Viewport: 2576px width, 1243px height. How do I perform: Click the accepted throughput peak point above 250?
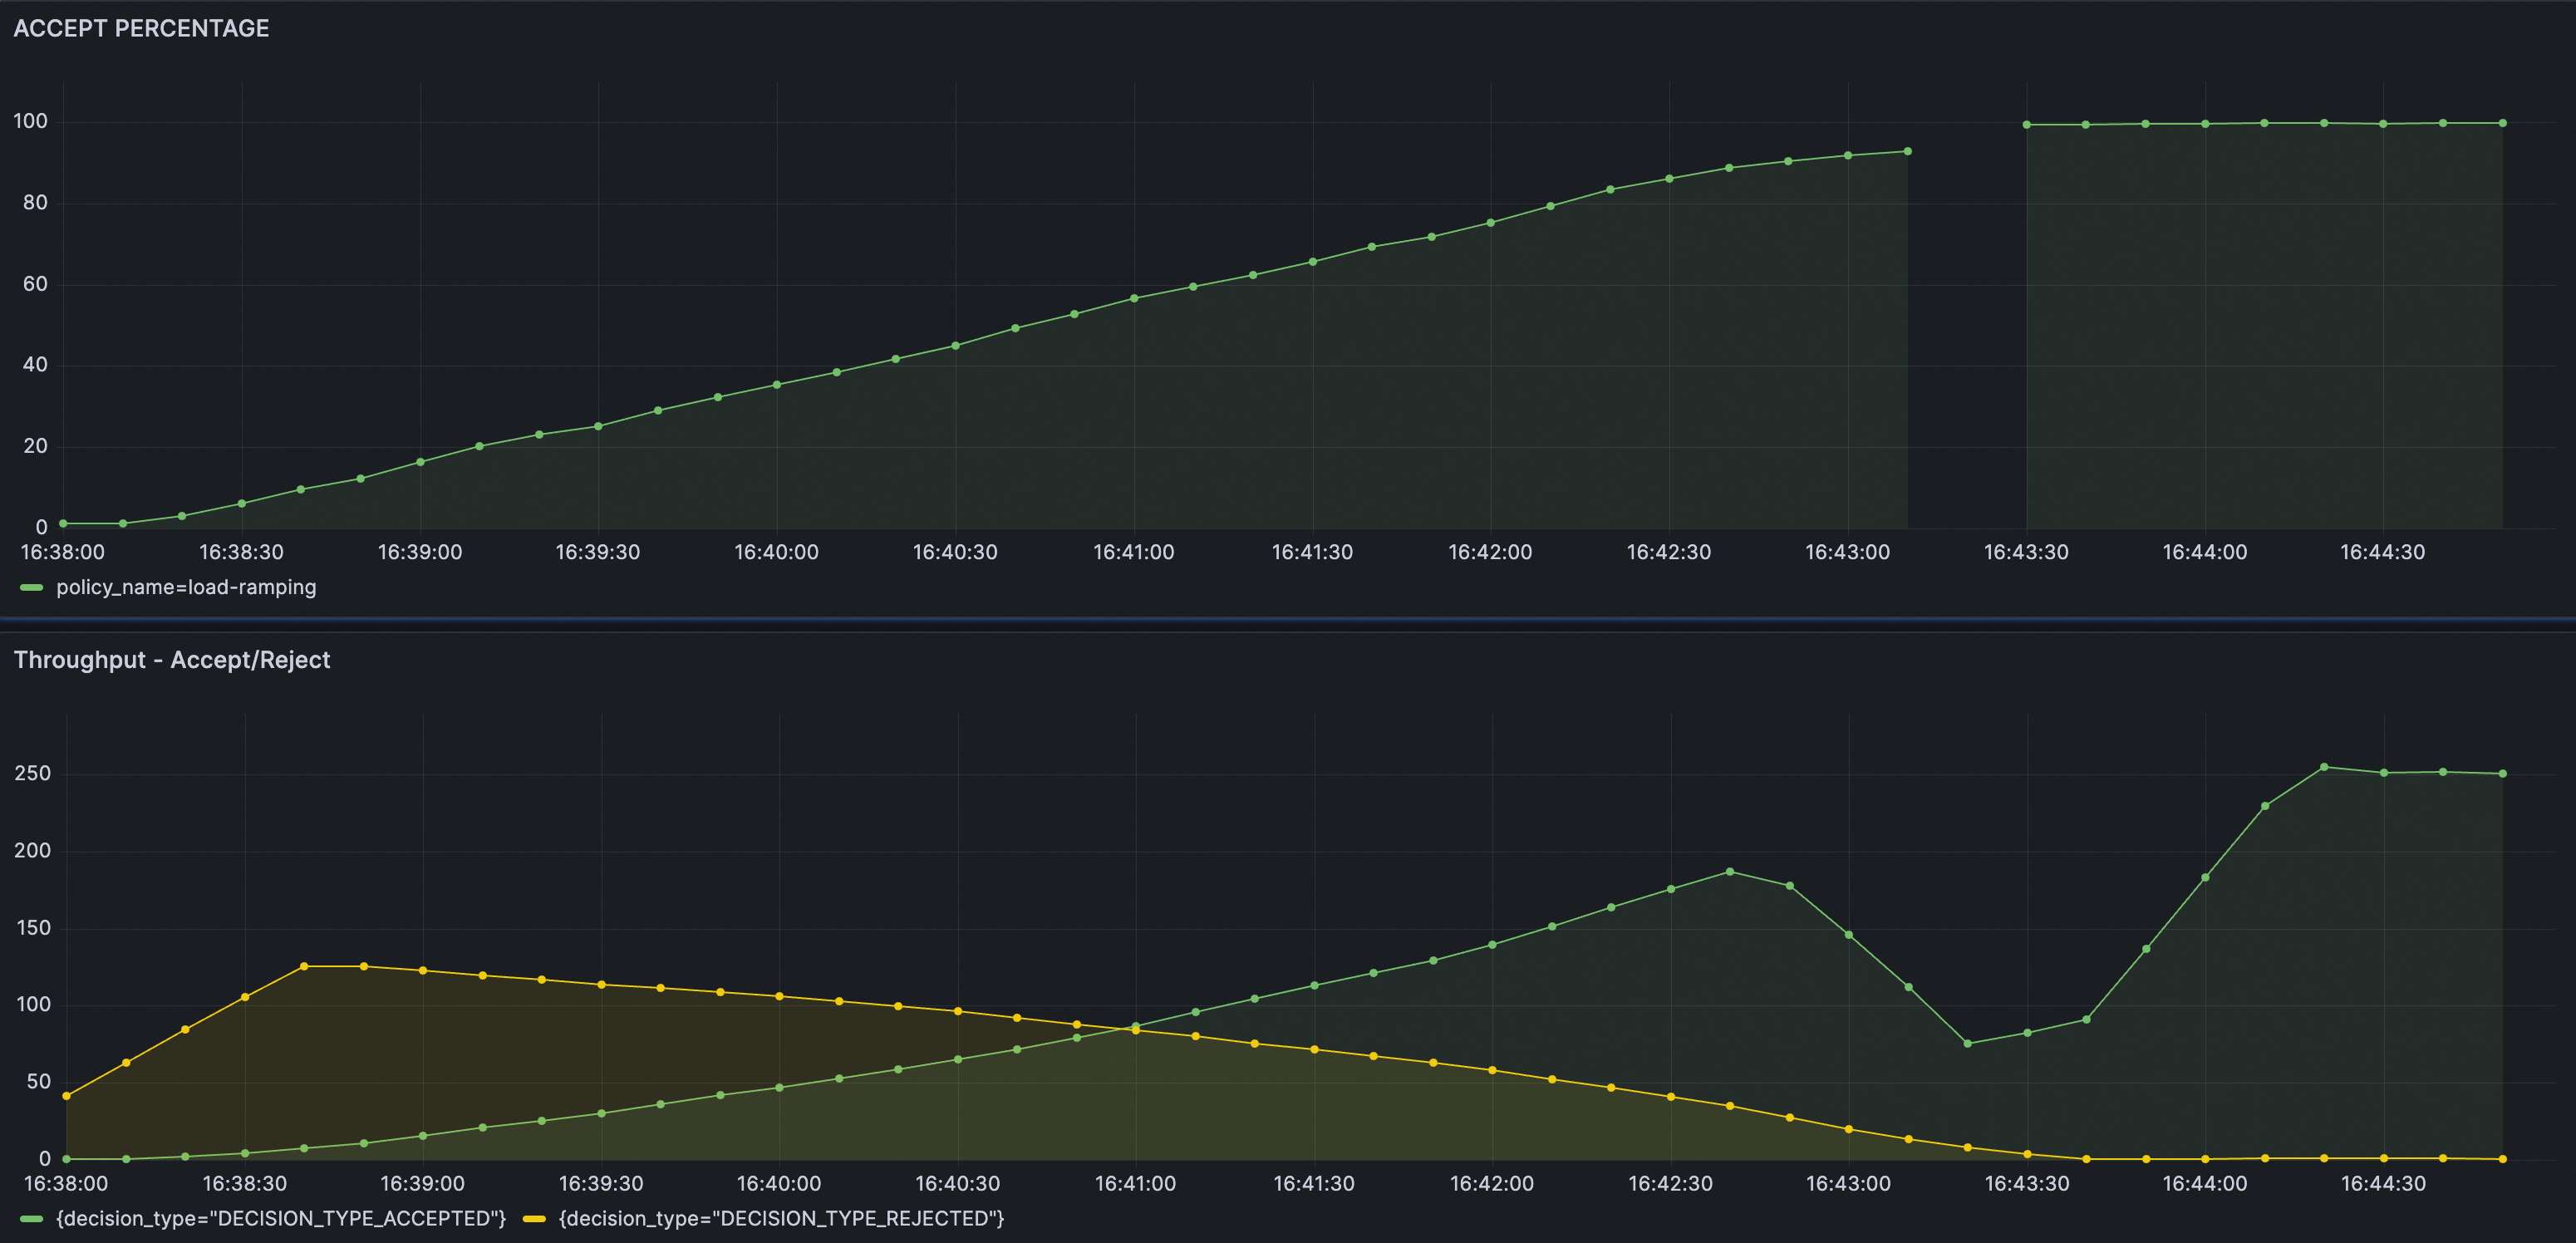click(x=2324, y=767)
